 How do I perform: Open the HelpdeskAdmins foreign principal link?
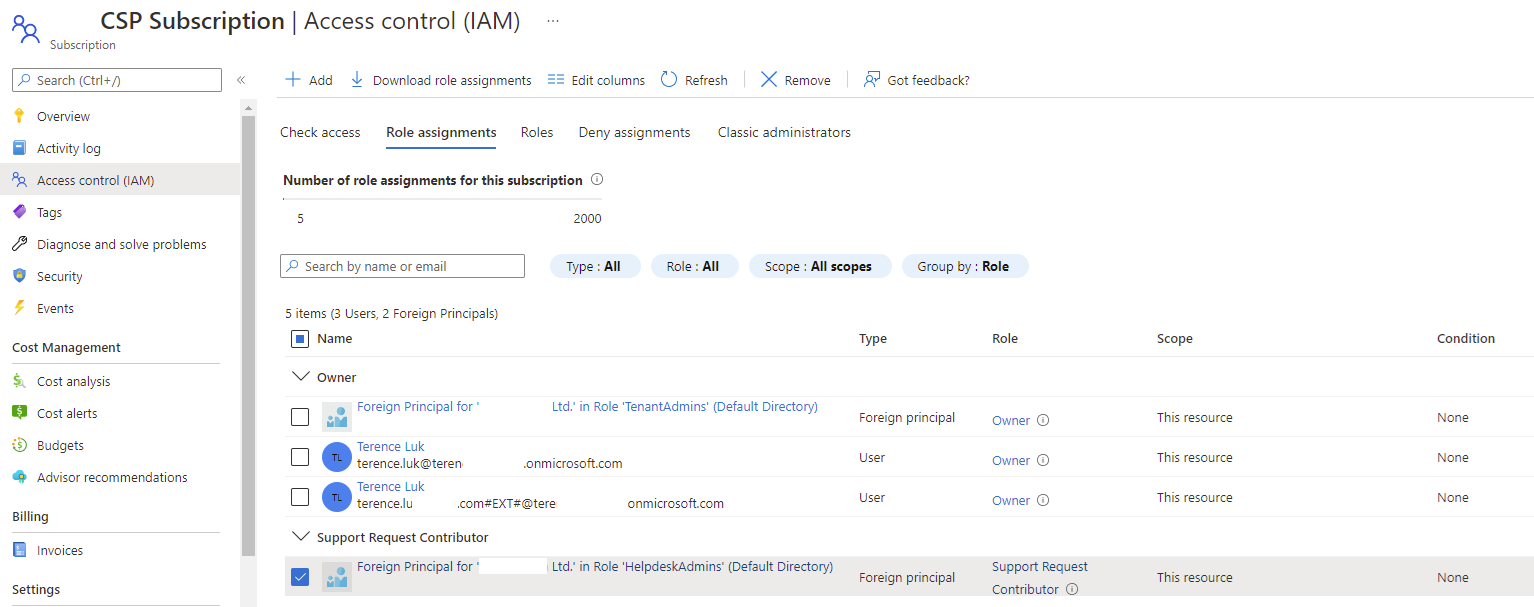tap(595, 567)
